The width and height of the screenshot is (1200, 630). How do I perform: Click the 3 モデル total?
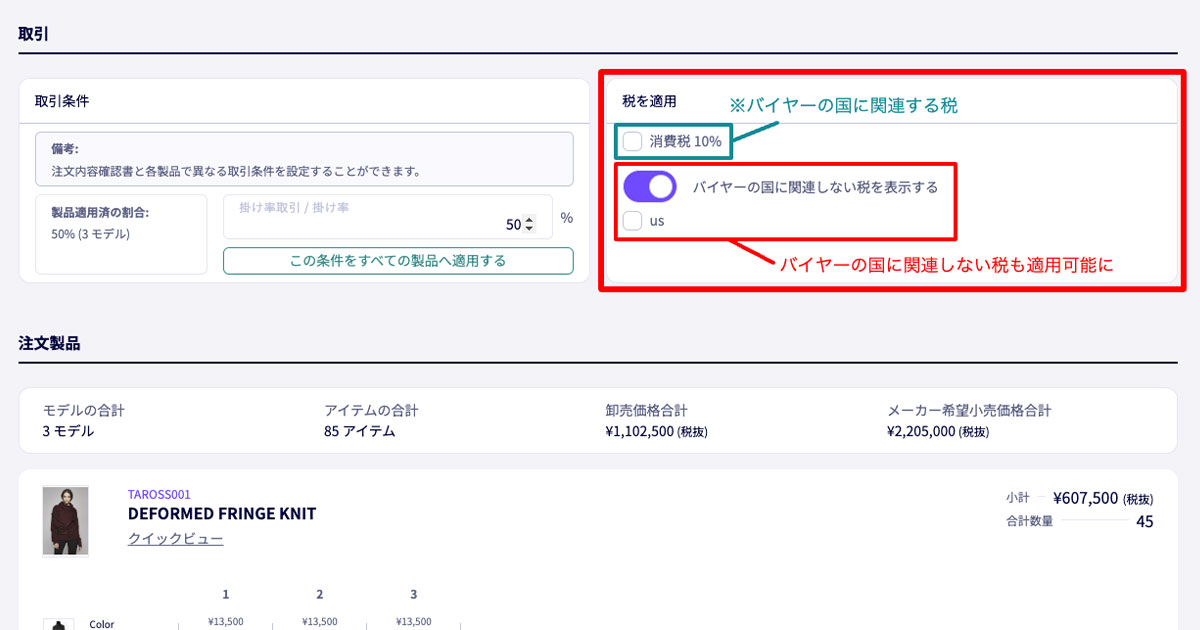pyautogui.click(x=68, y=432)
